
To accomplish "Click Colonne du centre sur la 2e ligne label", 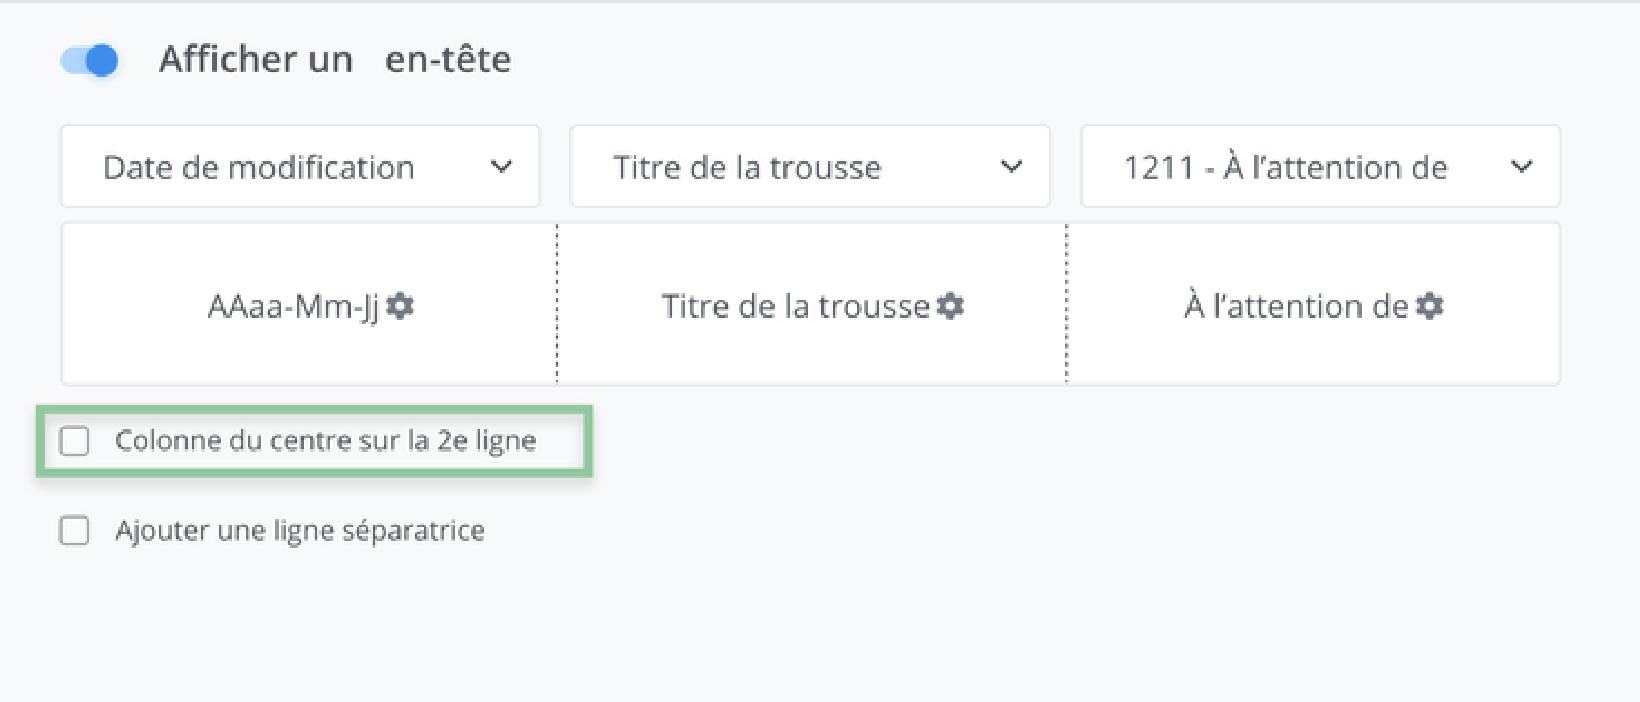I will (x=325, y=441).
